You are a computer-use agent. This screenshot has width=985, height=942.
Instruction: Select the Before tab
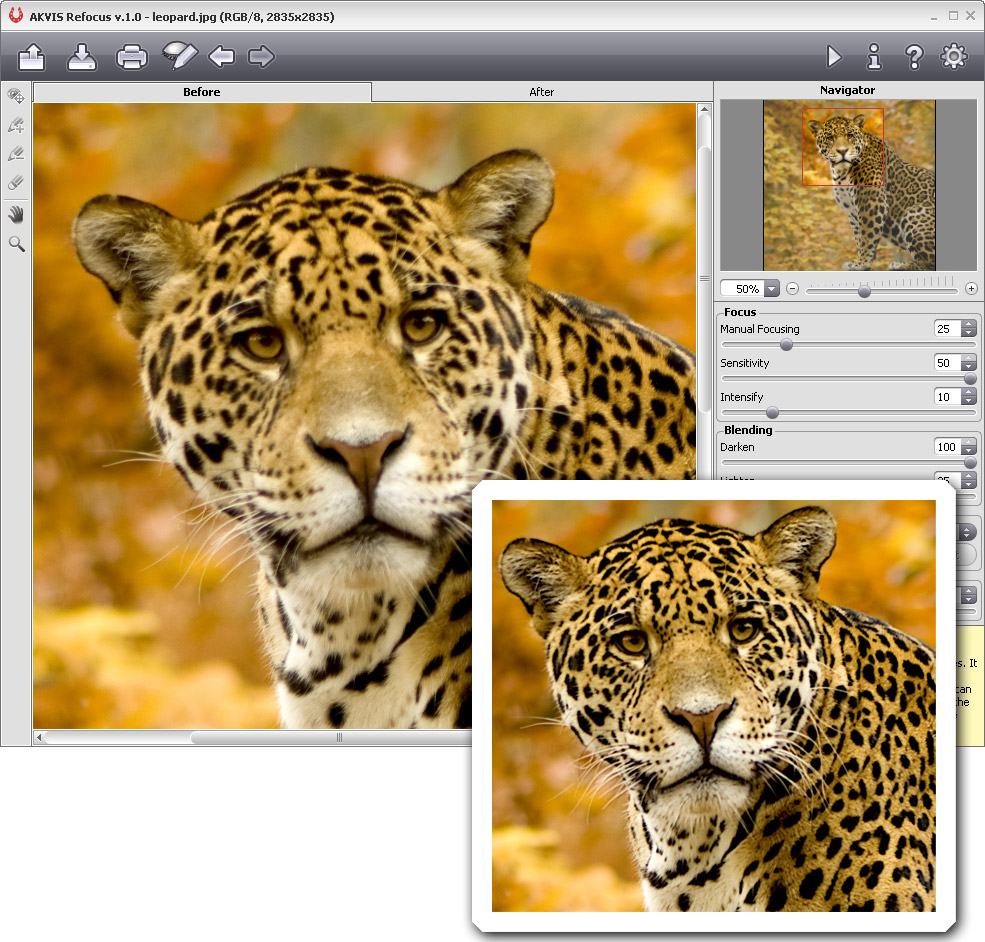coord(202,92)
